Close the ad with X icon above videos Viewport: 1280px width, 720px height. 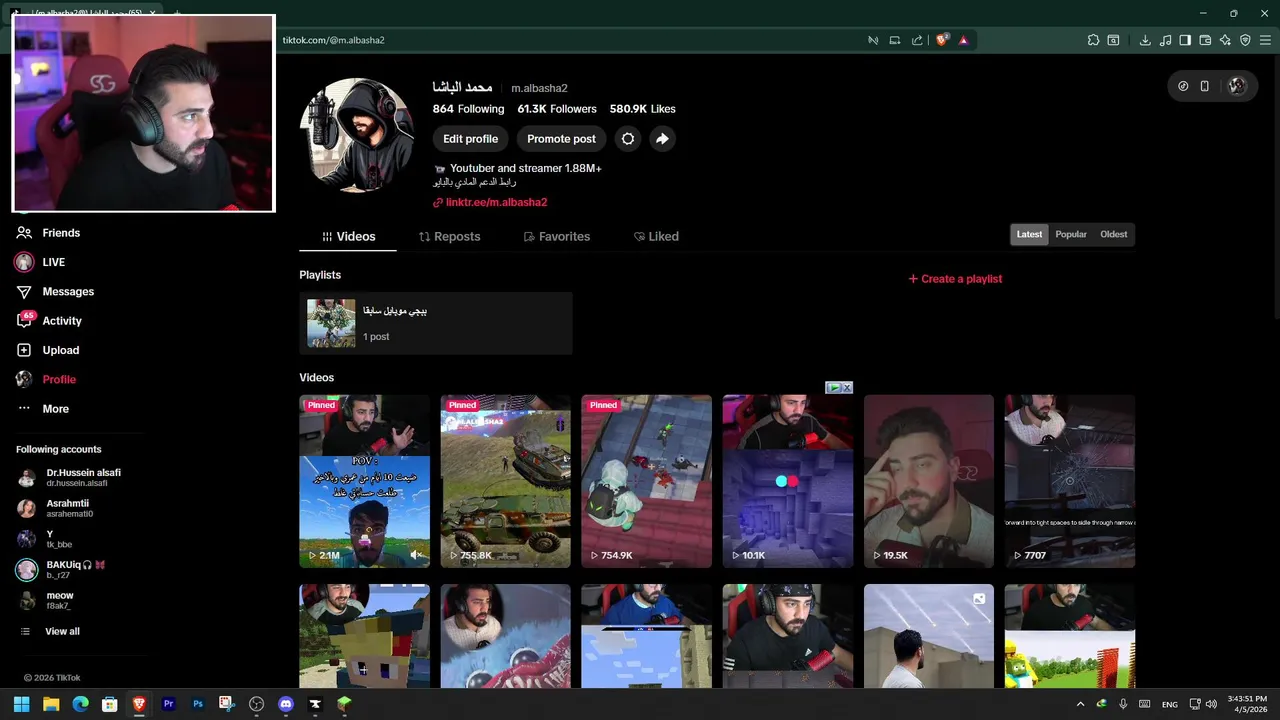pyautogui.click(x=846, y=388)
